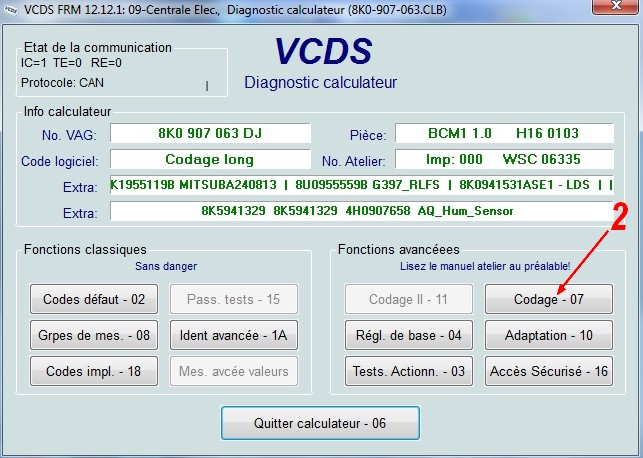
Task: Click Régl. de base - 04 button
Action: pos(408,335)
